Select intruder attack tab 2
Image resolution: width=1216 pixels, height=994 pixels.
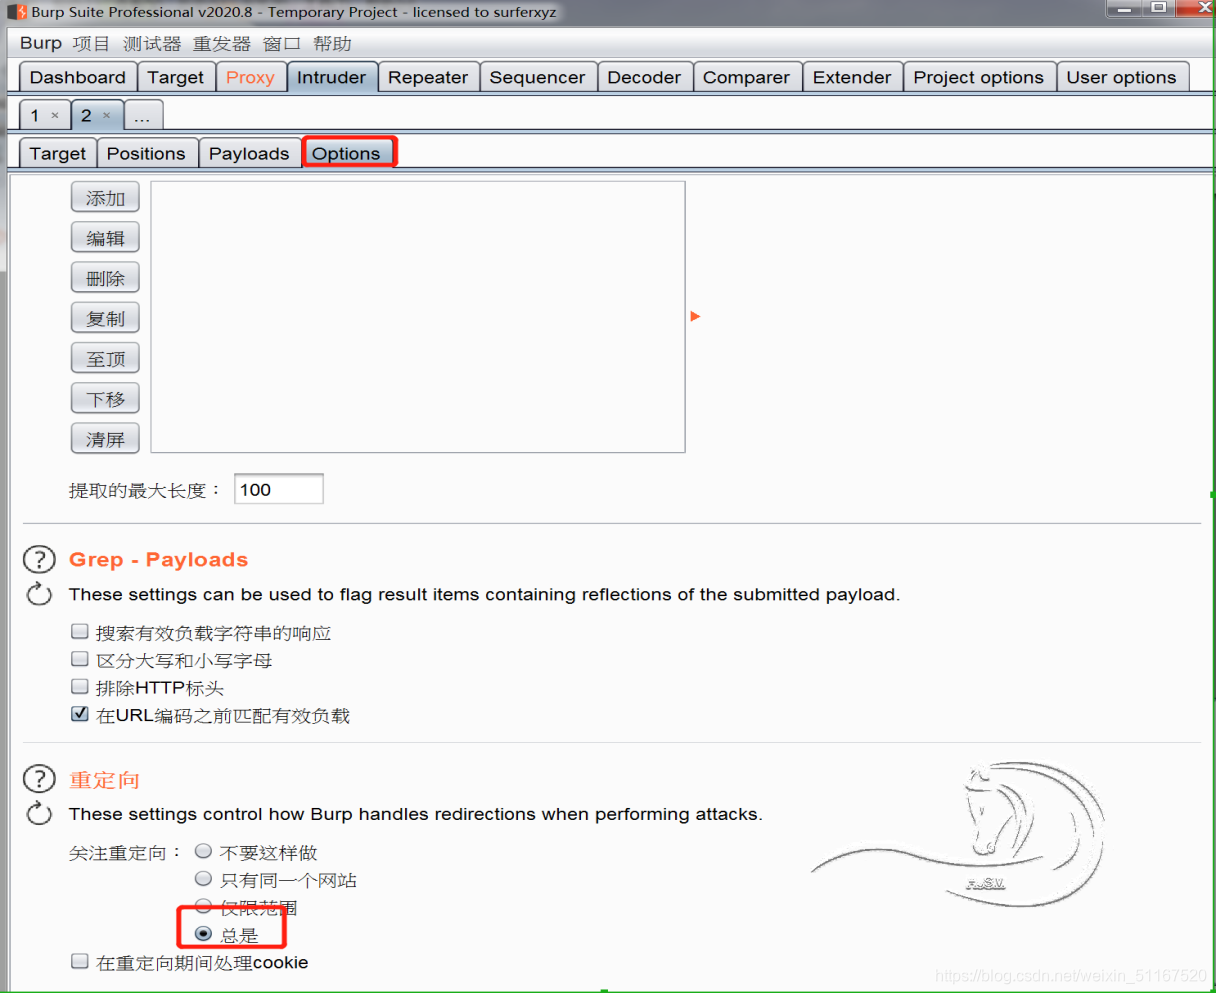click(x=87, y=115)
